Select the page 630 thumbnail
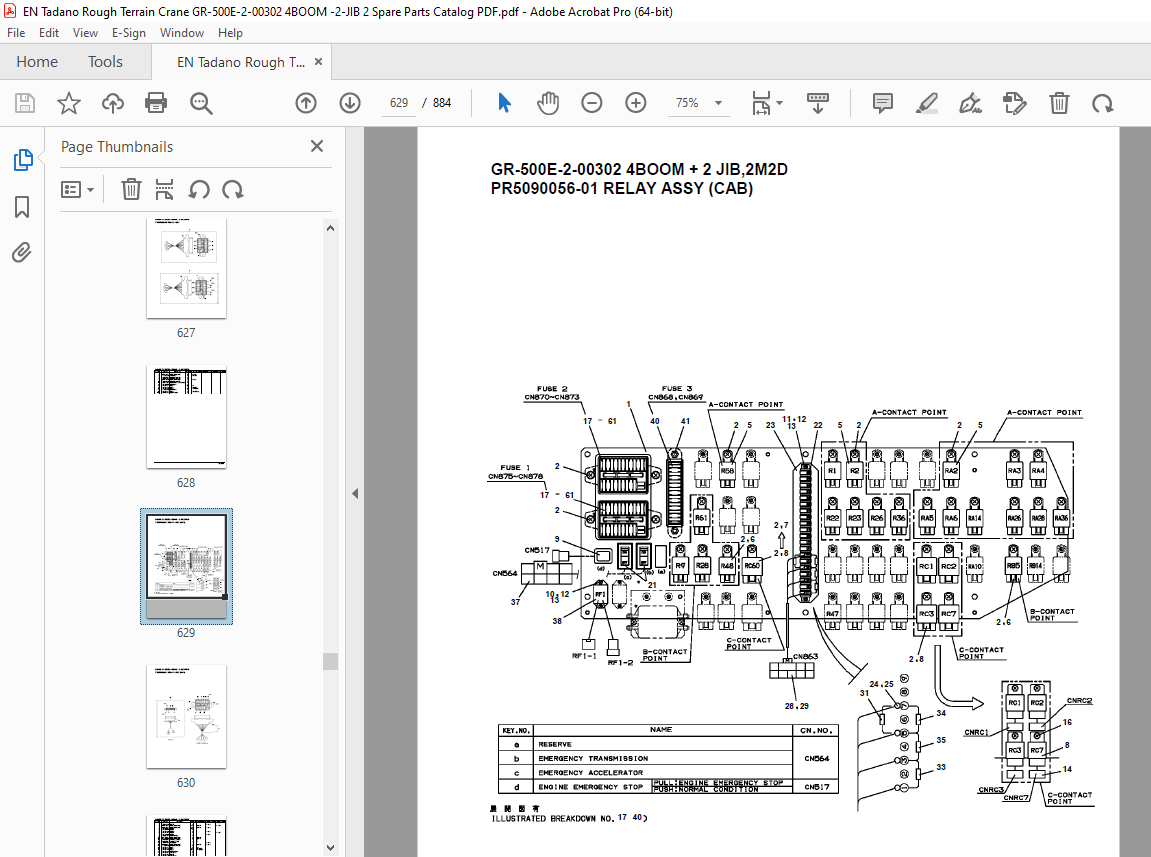1151x857 pixels. coord(186,717)
